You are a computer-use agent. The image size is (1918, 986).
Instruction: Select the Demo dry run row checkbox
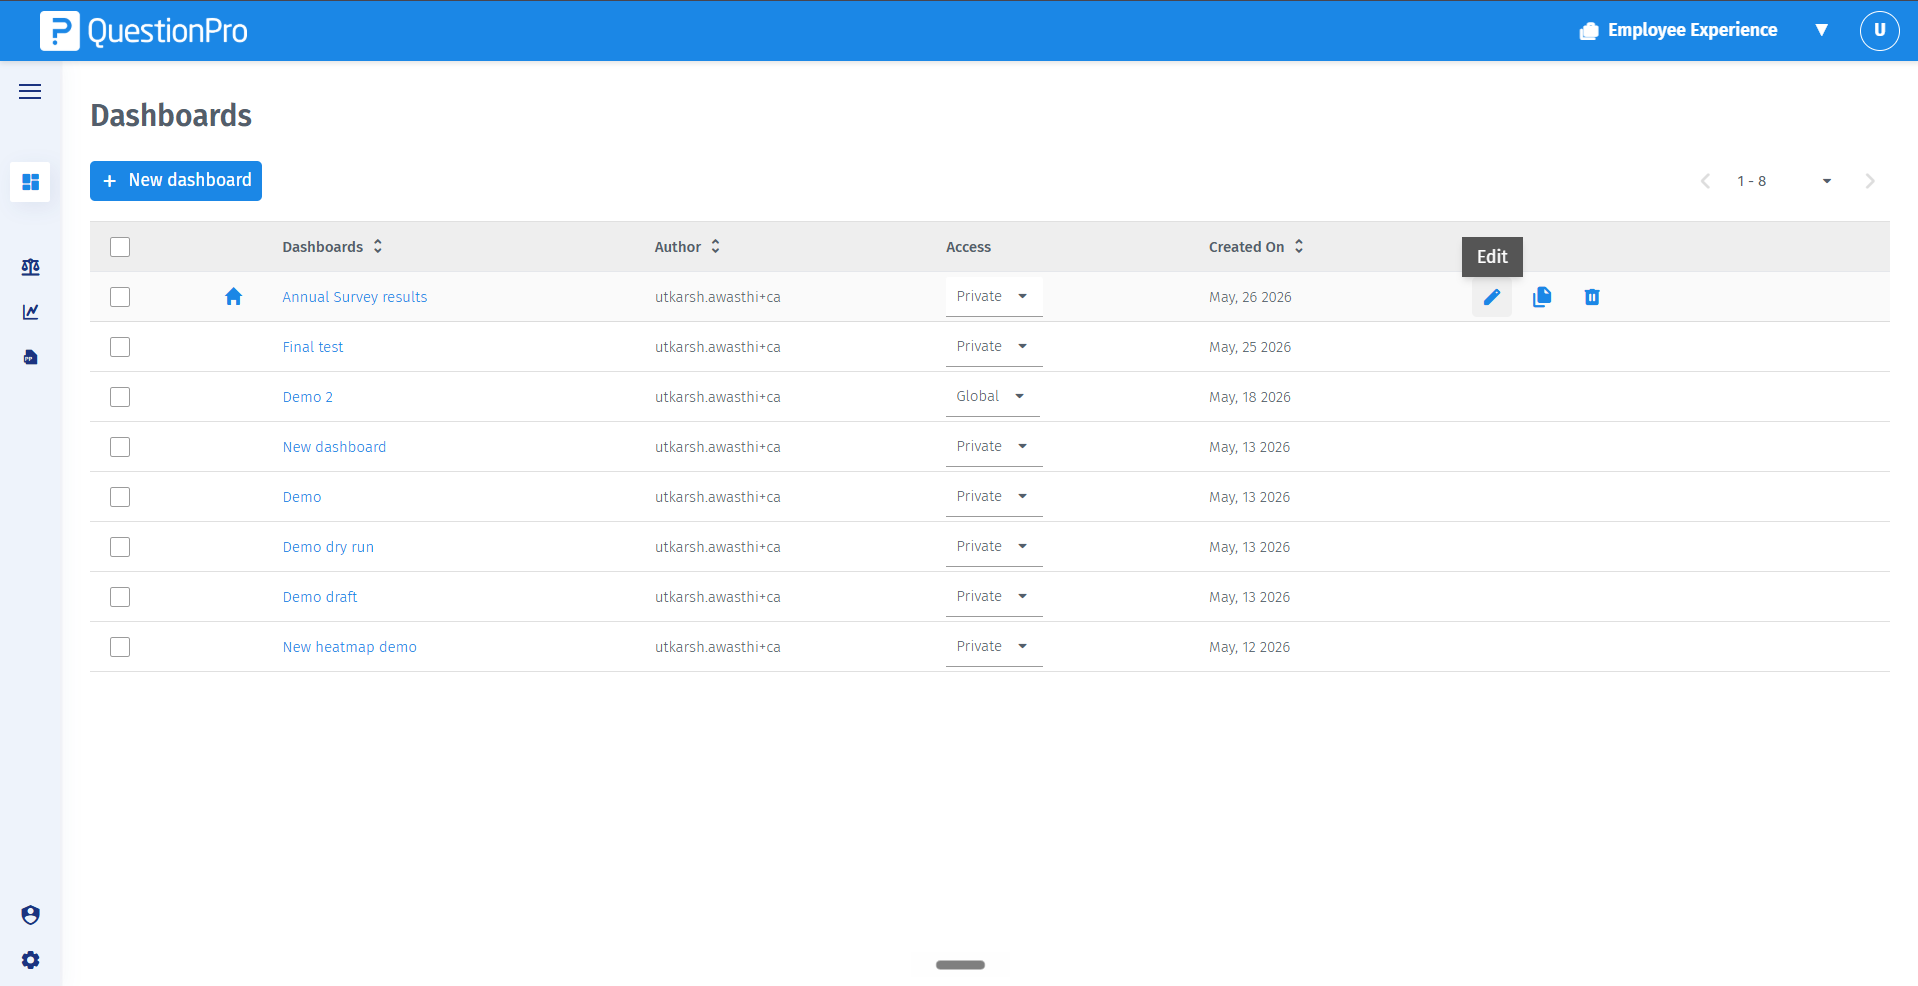pos(120,547)
